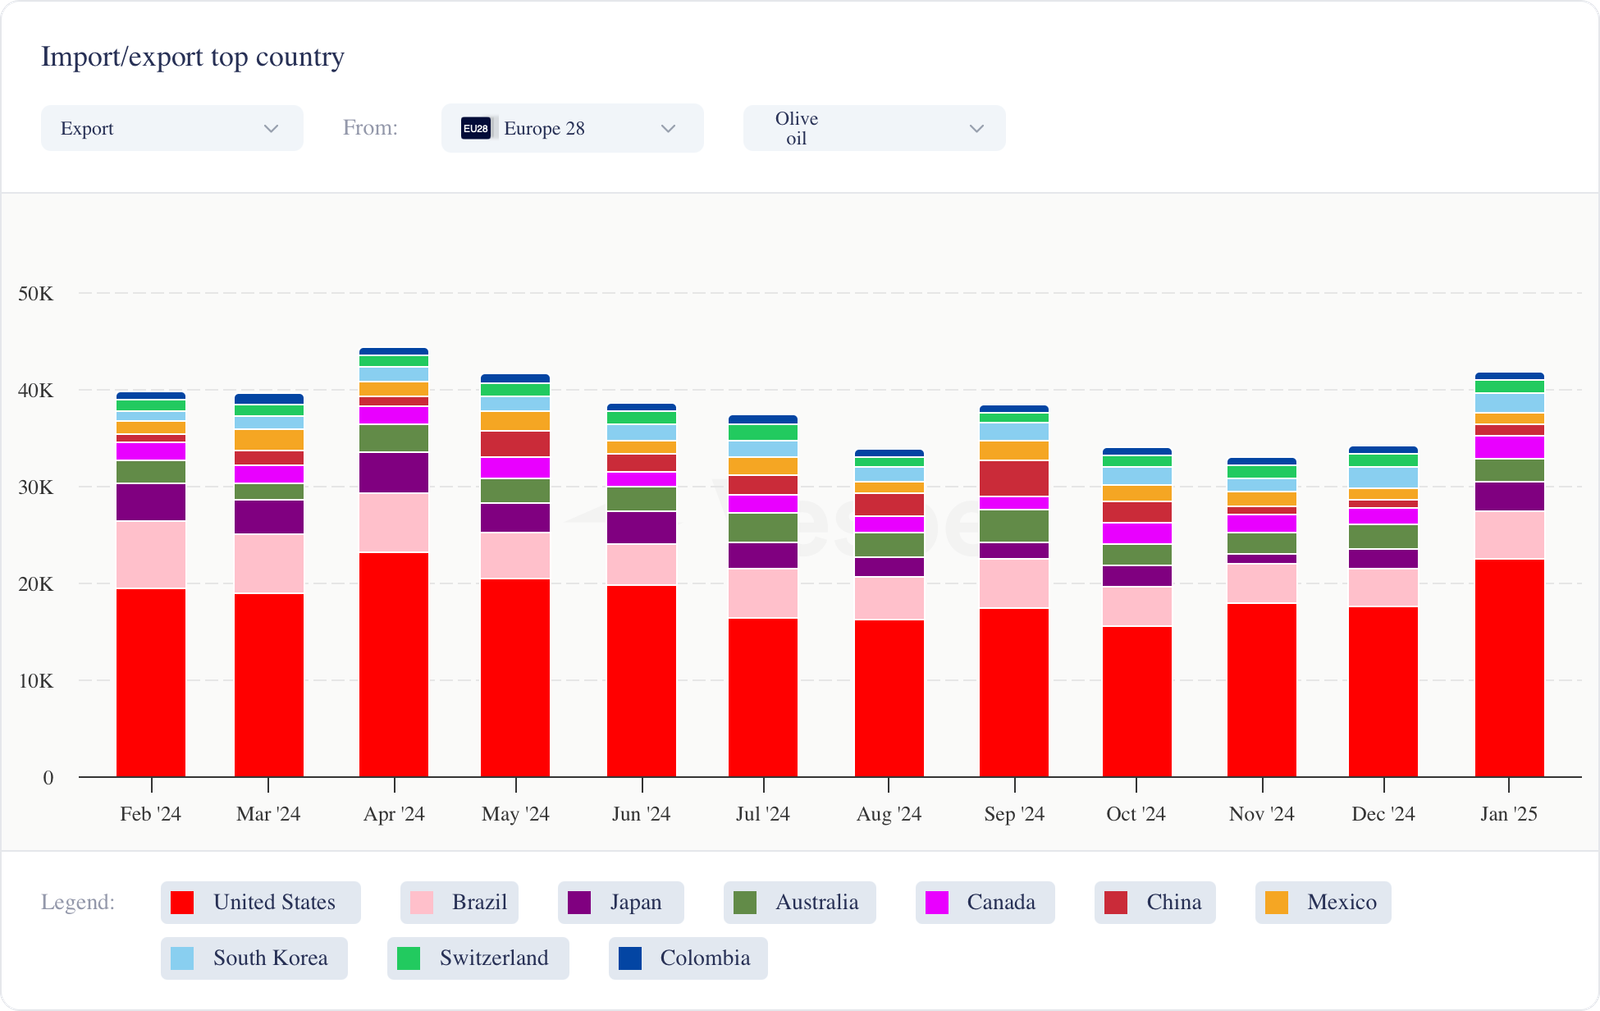1600x1011 pixels.
Task: Click the Colombia dark-blue legend square
Action: pos(630,958)
